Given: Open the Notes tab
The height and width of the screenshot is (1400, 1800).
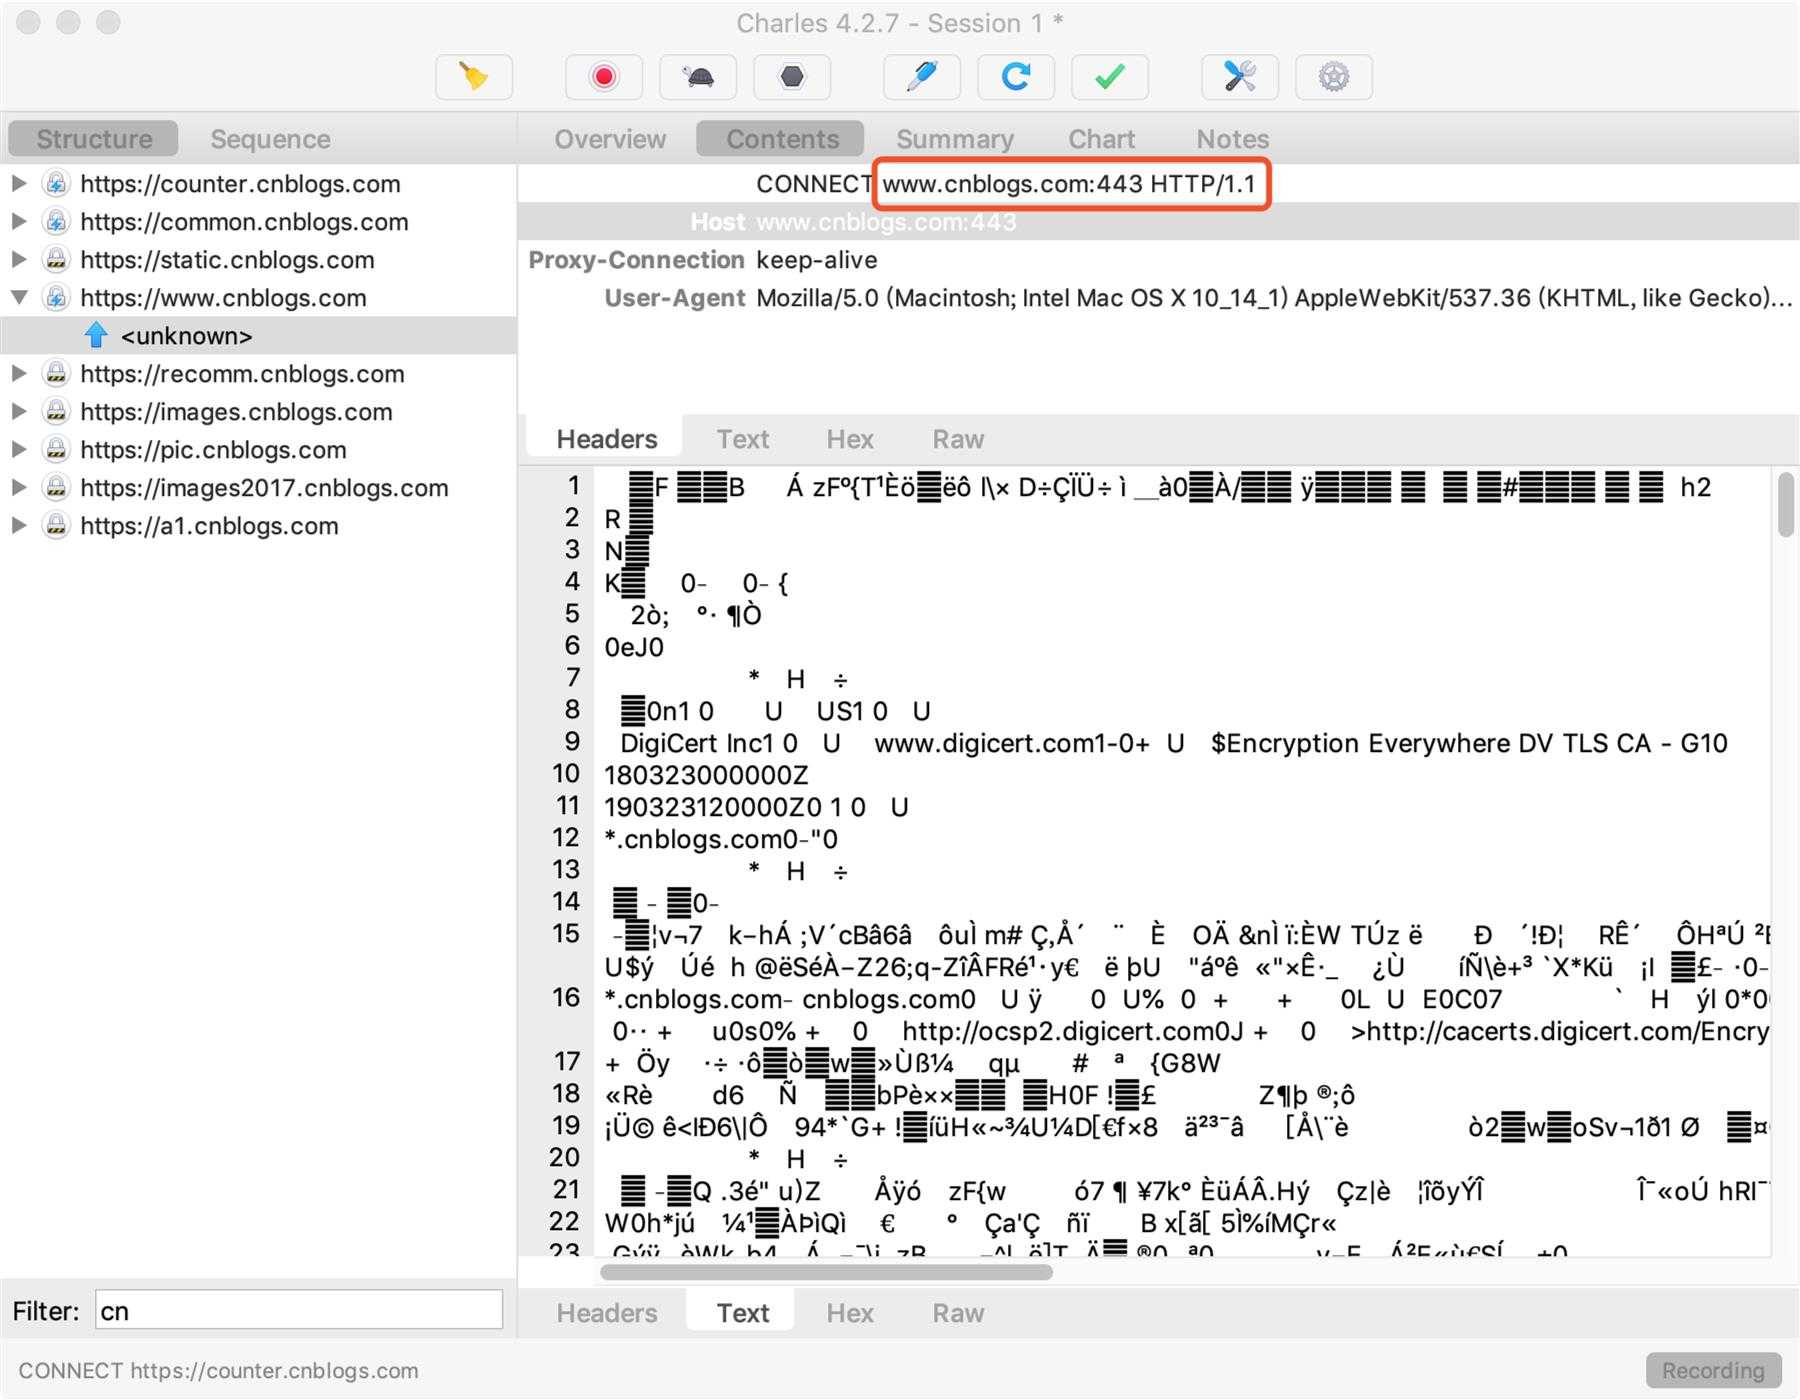Looking at the screenshot, I should pyautogui.click(x=1232, y=139).
